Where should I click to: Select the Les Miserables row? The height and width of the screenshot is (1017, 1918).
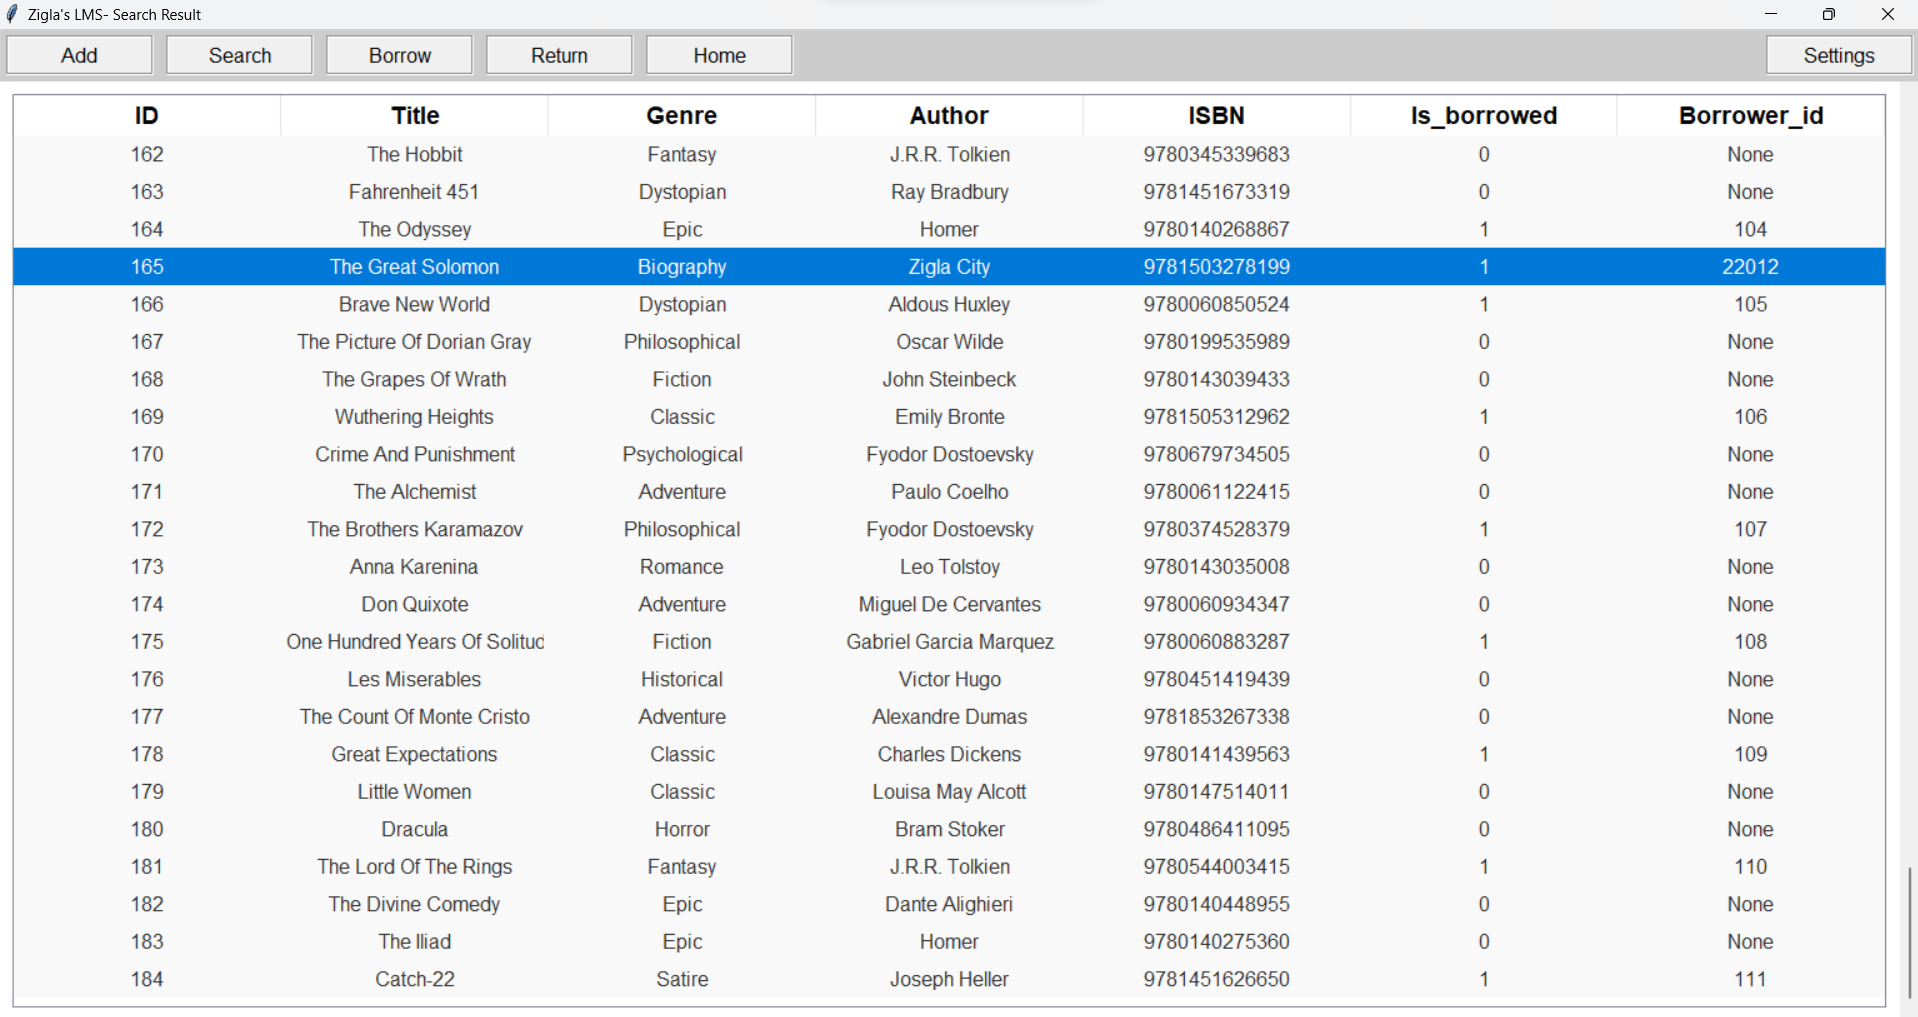414,680
